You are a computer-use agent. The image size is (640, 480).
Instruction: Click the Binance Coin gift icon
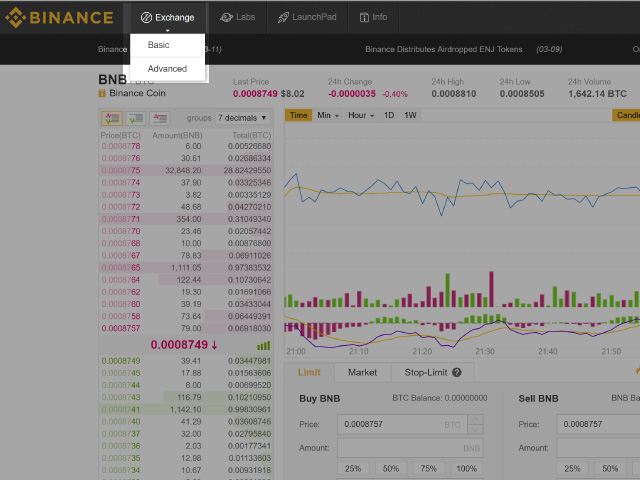[102, 93]
